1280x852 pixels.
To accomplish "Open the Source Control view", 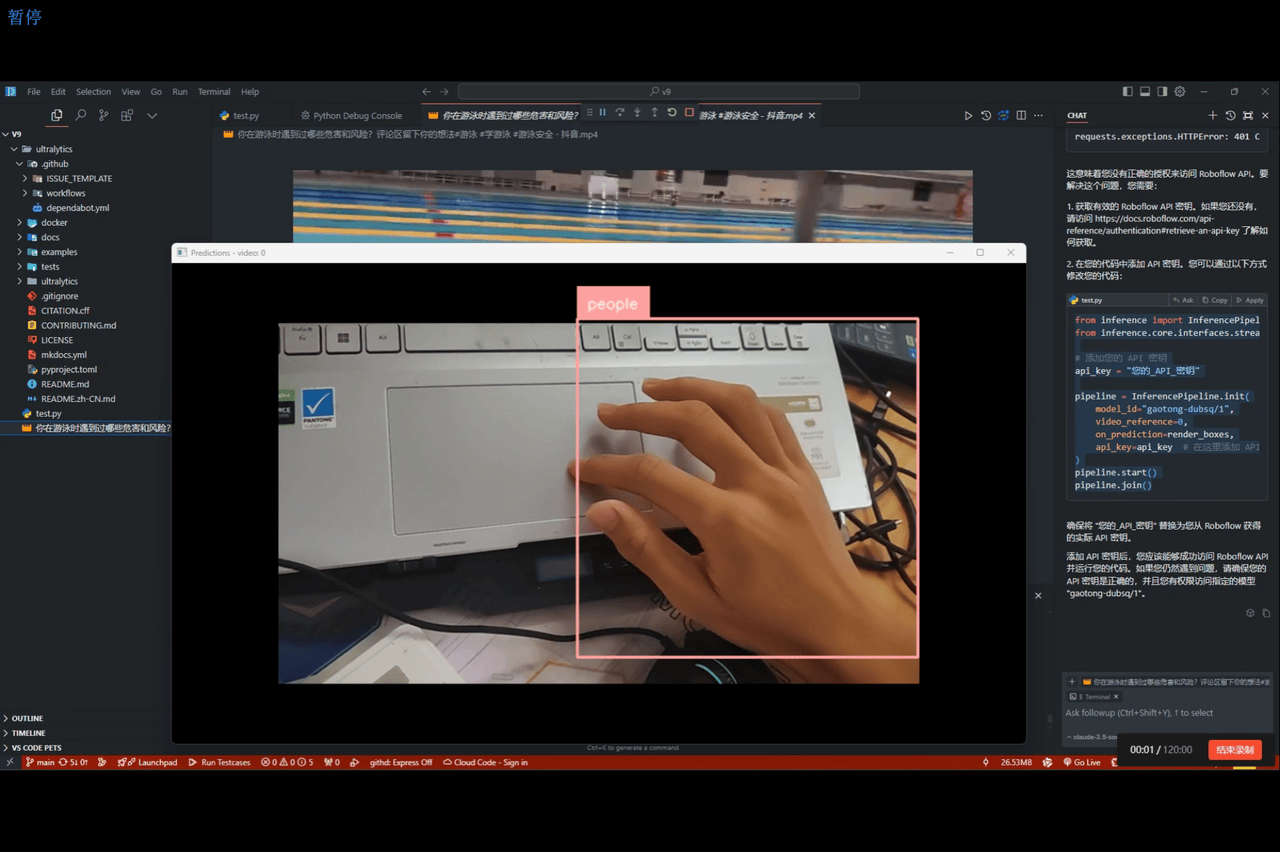I will (103, 116).
